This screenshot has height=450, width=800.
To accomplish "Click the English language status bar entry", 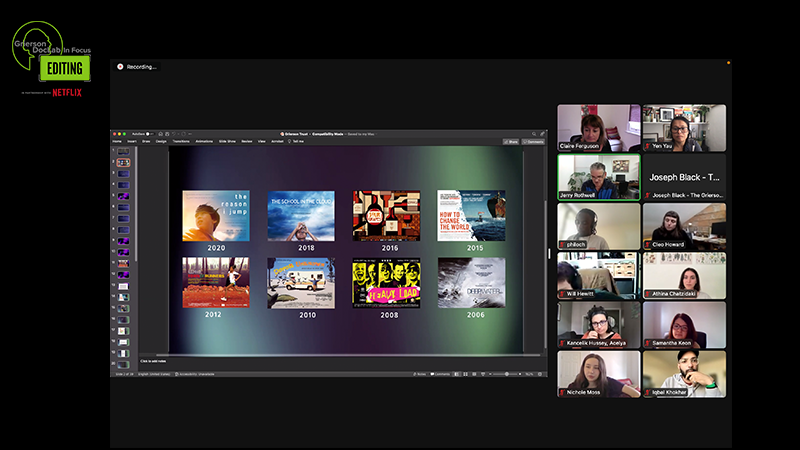I will tap(154, 374).
